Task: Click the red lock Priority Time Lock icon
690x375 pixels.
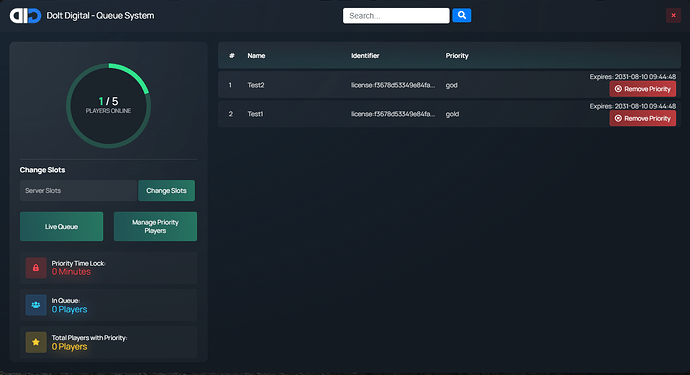Action: click(x=36, y=268)
